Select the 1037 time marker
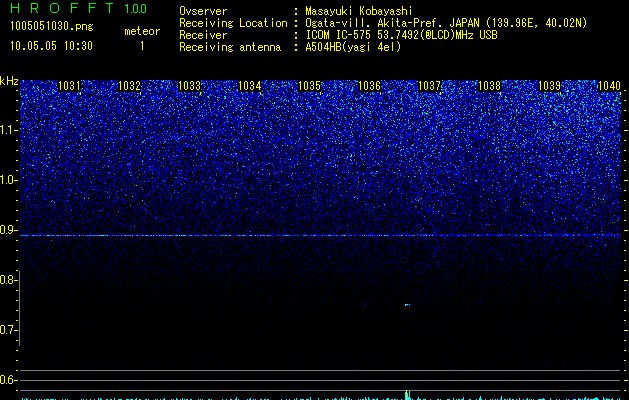The image size is (629, 400). tap(429, 86)
